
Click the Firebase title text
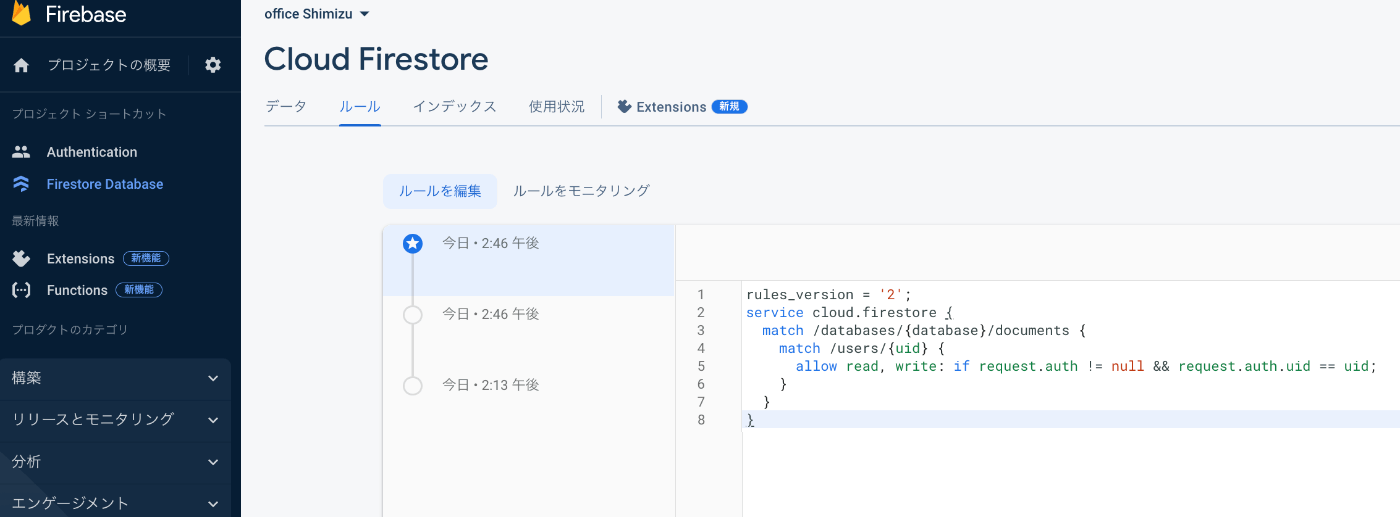click(86, 14)
